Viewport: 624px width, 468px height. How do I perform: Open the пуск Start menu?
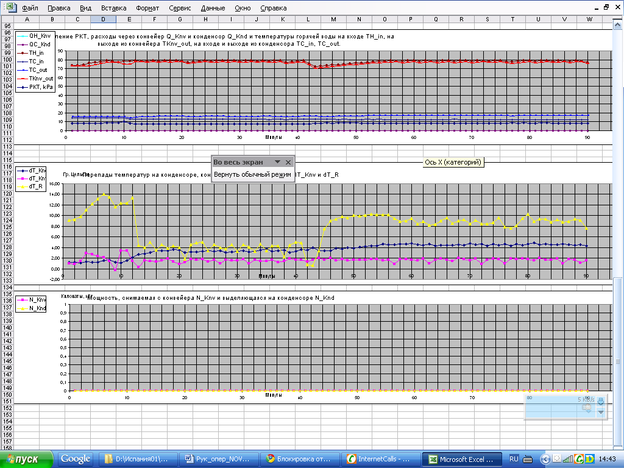(x=26, y=459)
